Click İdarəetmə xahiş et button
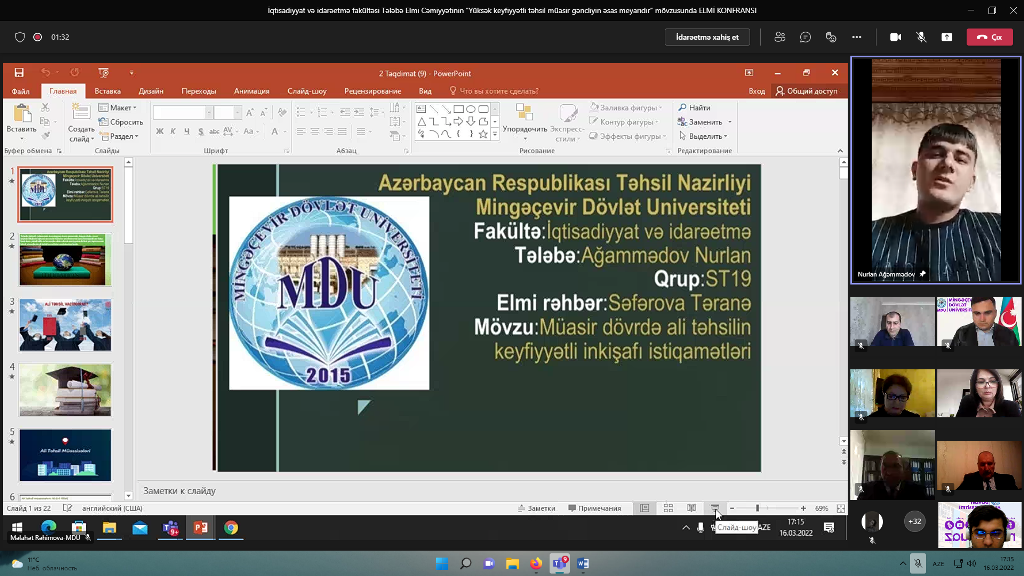Screen dimensions: 1024x576 (707, 37)
